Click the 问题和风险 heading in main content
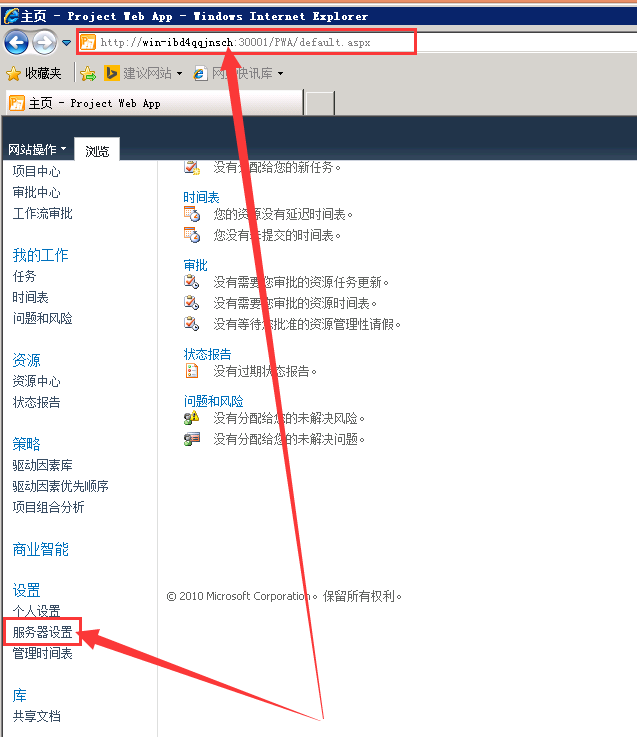The width and height of the screenshot is (637, 737). (x=213, y=401)
